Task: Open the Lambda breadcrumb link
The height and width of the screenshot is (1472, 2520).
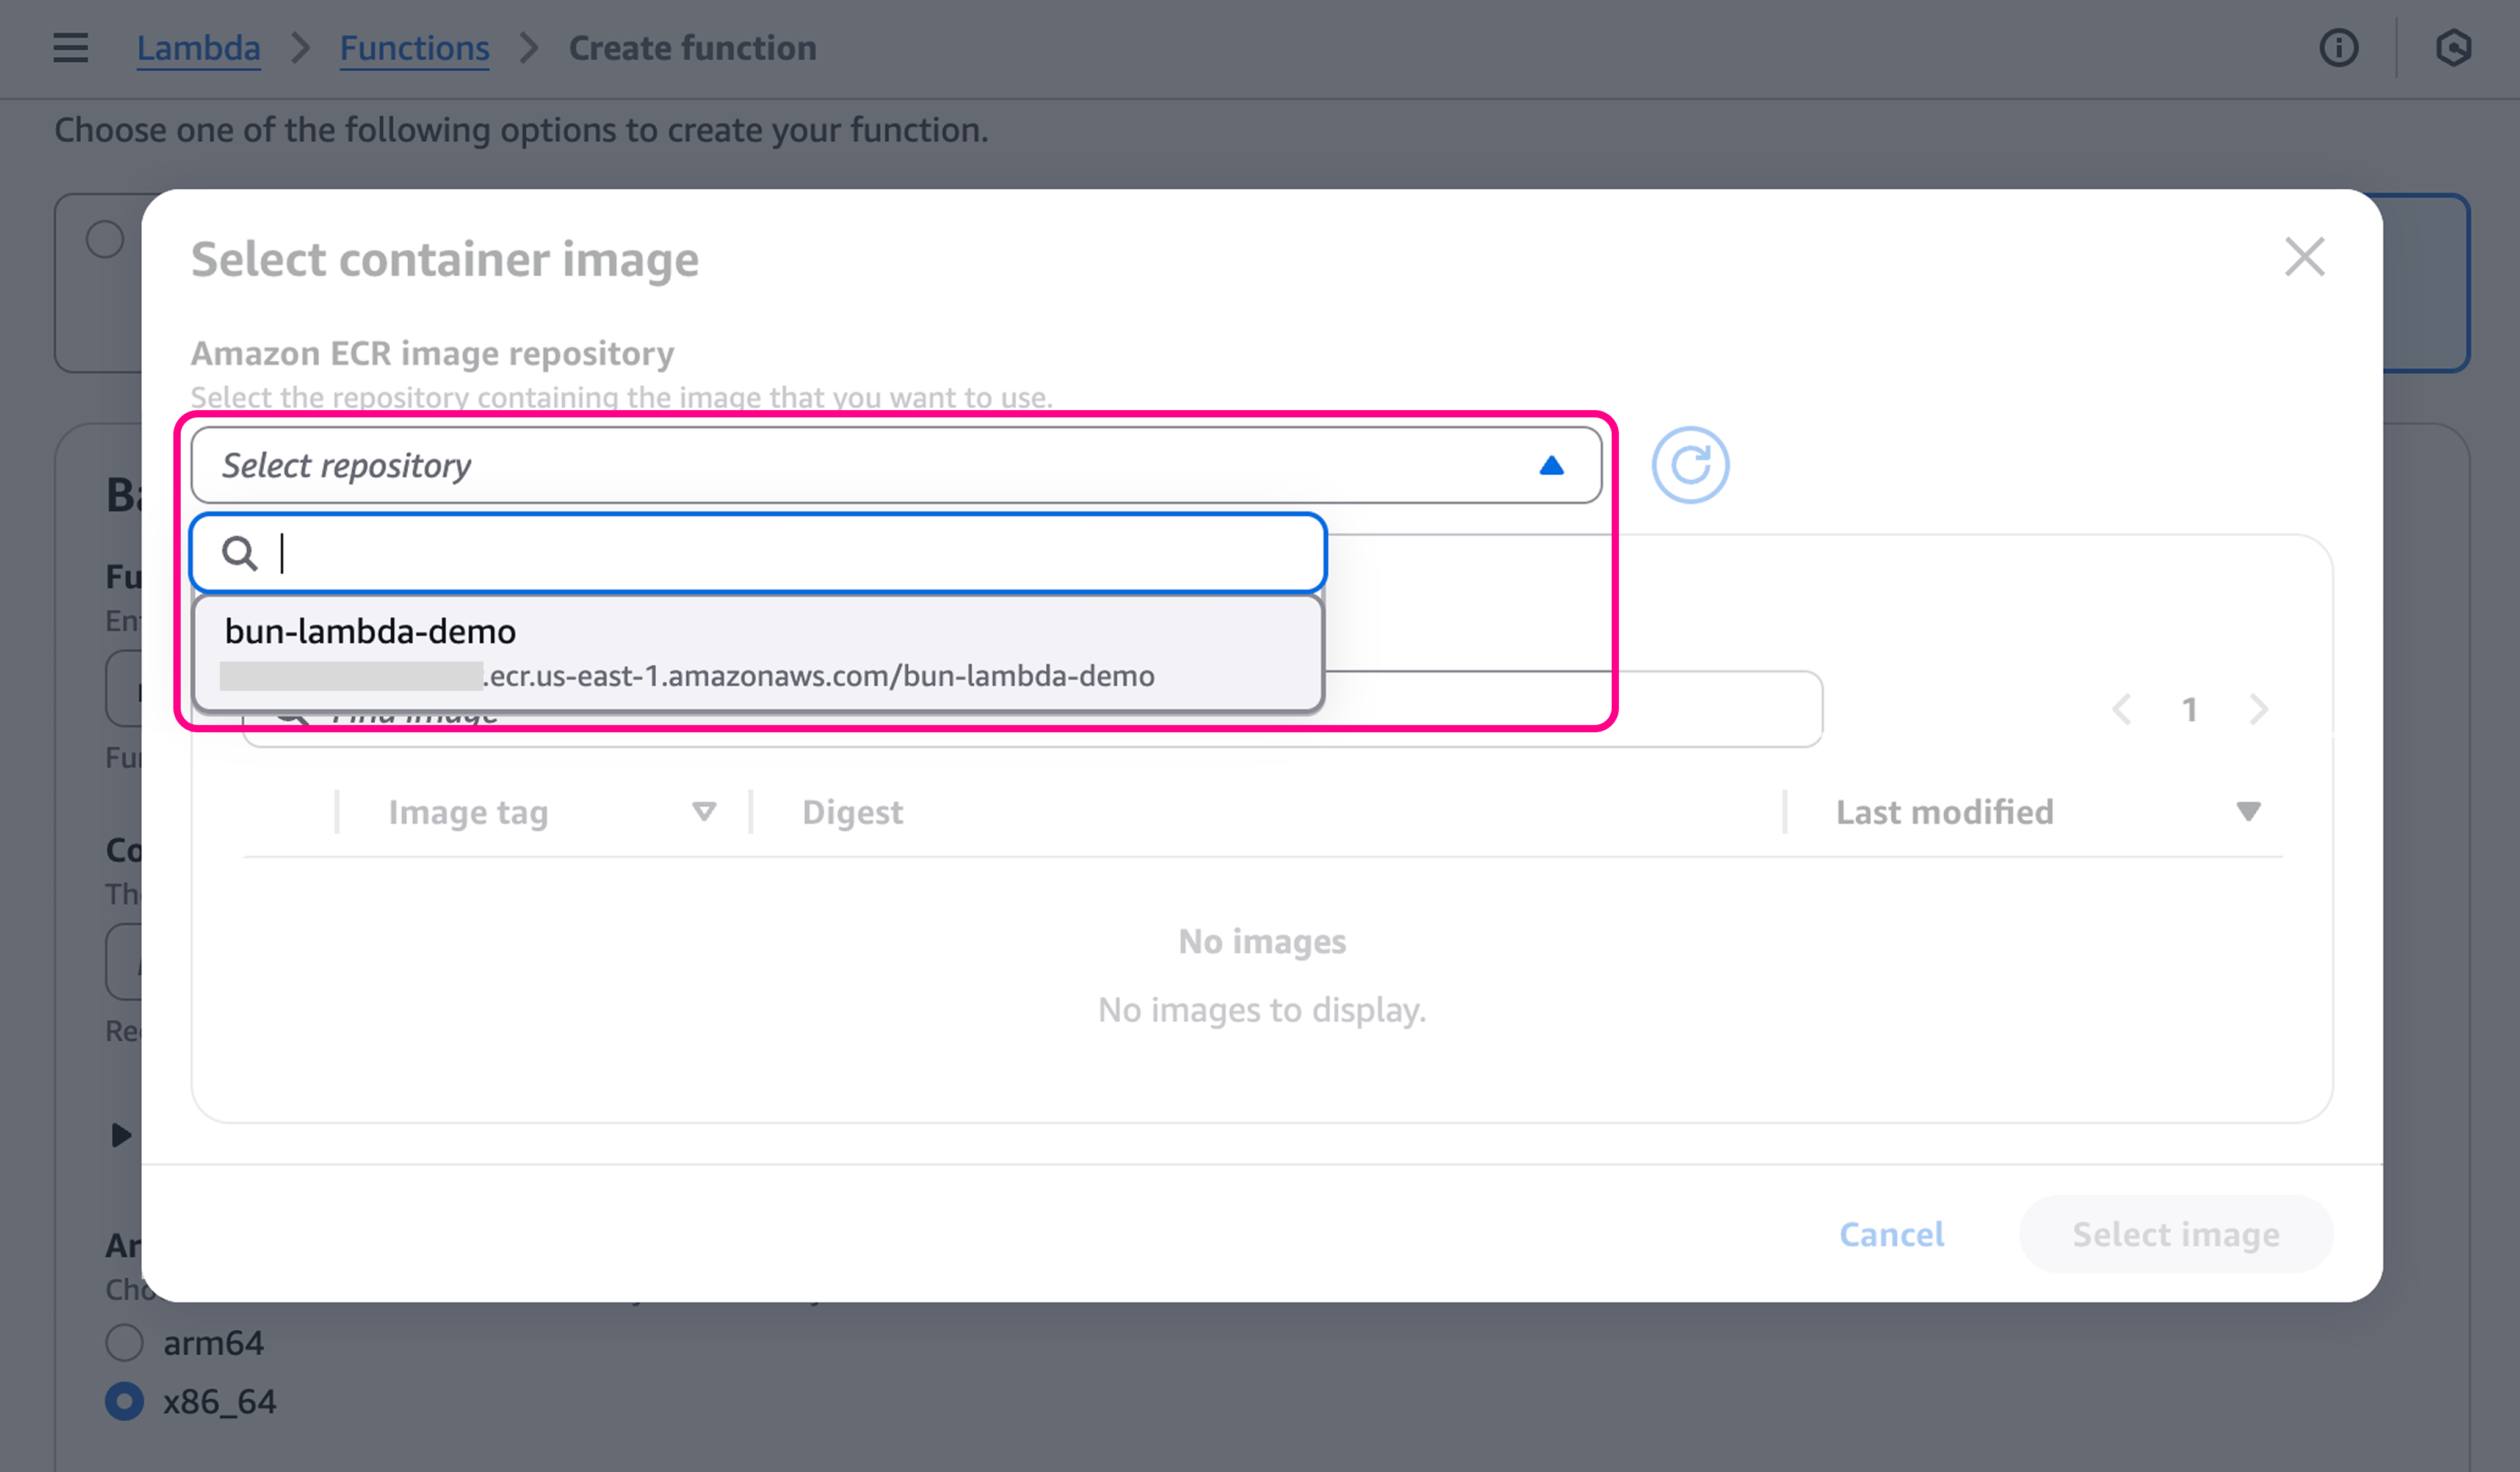Action: tap(198, 47)
